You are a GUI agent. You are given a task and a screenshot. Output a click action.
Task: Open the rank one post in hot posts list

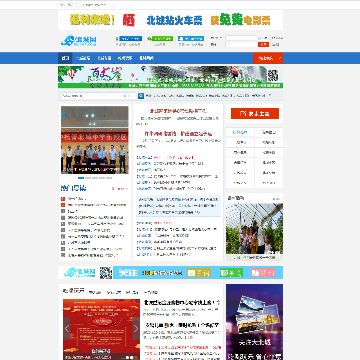pos(77,198)
